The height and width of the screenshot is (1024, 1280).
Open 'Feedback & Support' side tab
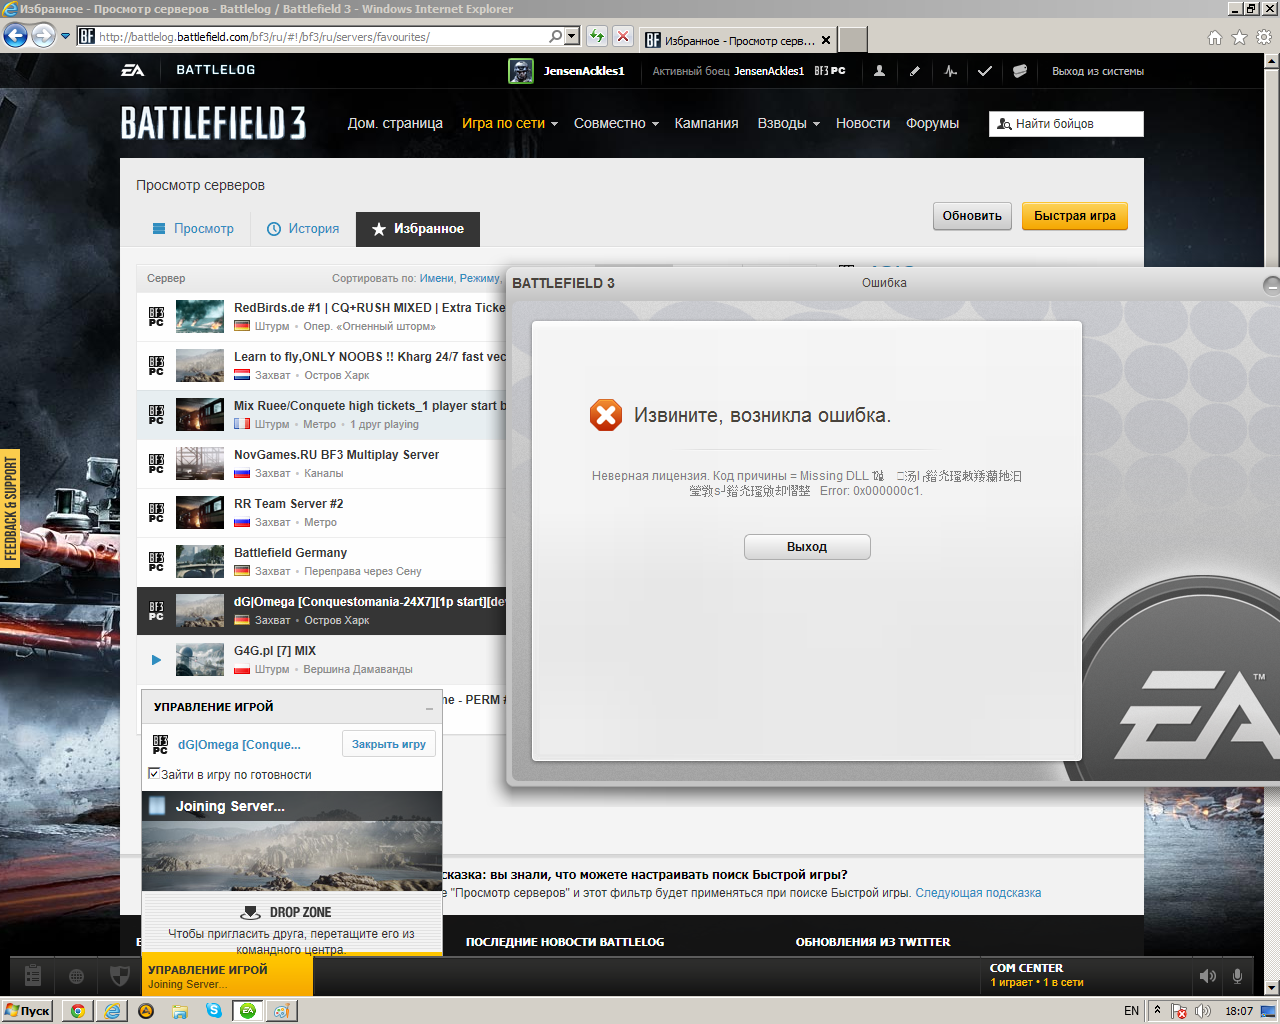(x=10, y=508)
